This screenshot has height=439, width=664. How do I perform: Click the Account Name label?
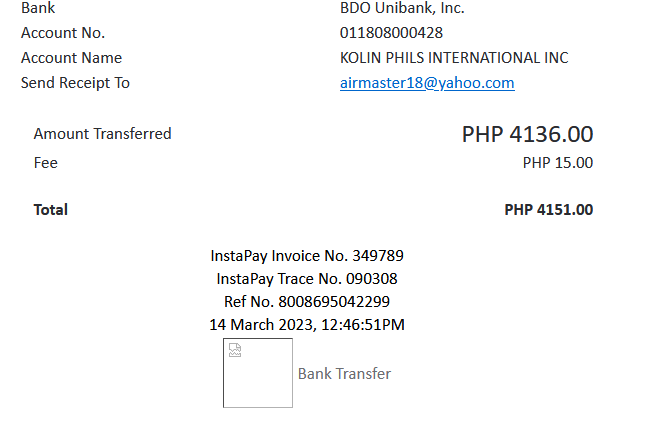click(71, 58)
